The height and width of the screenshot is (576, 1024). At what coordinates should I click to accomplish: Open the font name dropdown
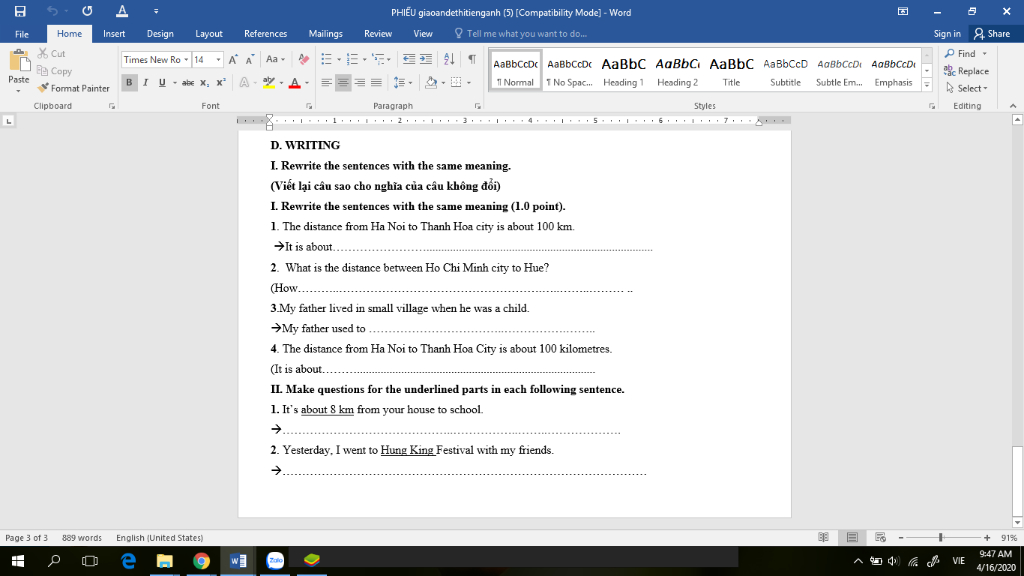(x=186, y=59)
